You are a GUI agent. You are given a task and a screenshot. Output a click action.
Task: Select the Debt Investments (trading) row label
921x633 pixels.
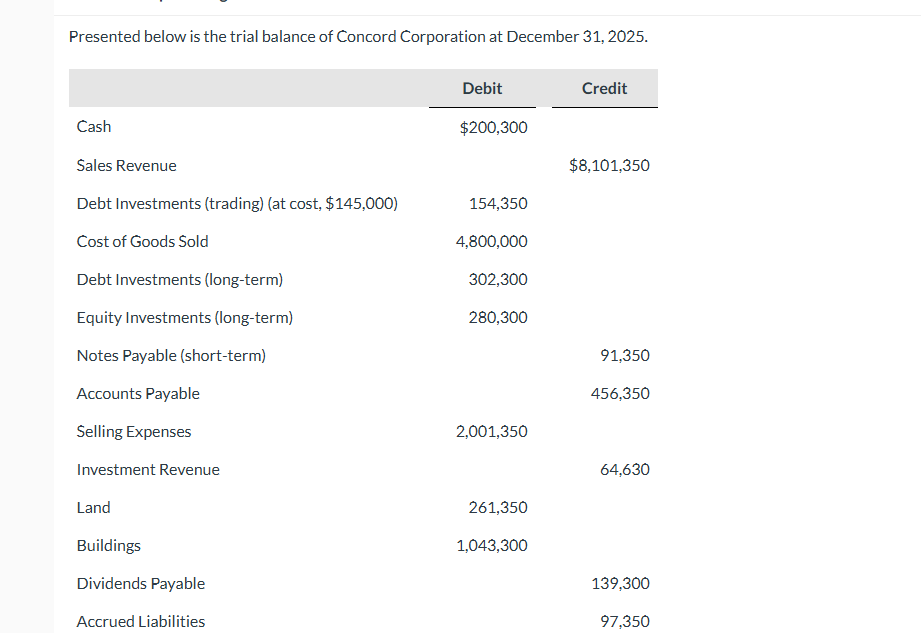(x=237, y=203)
